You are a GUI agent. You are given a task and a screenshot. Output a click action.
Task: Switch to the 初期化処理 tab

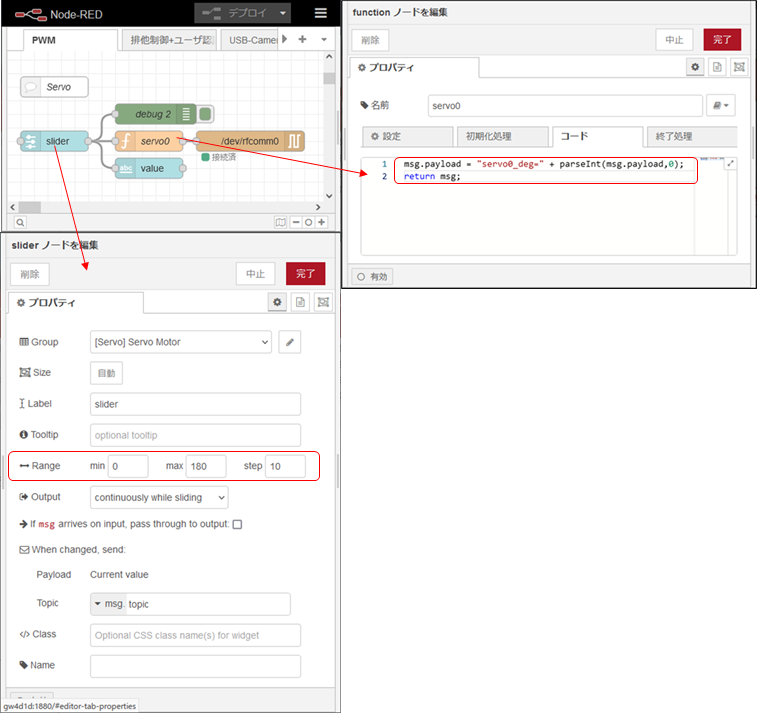click(501, 136)
